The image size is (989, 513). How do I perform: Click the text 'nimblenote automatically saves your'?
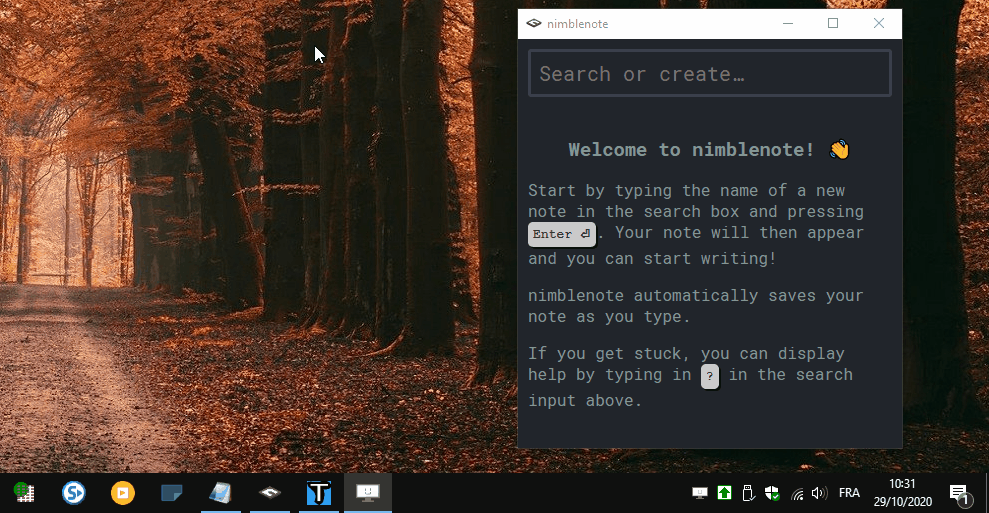(696, 295)
